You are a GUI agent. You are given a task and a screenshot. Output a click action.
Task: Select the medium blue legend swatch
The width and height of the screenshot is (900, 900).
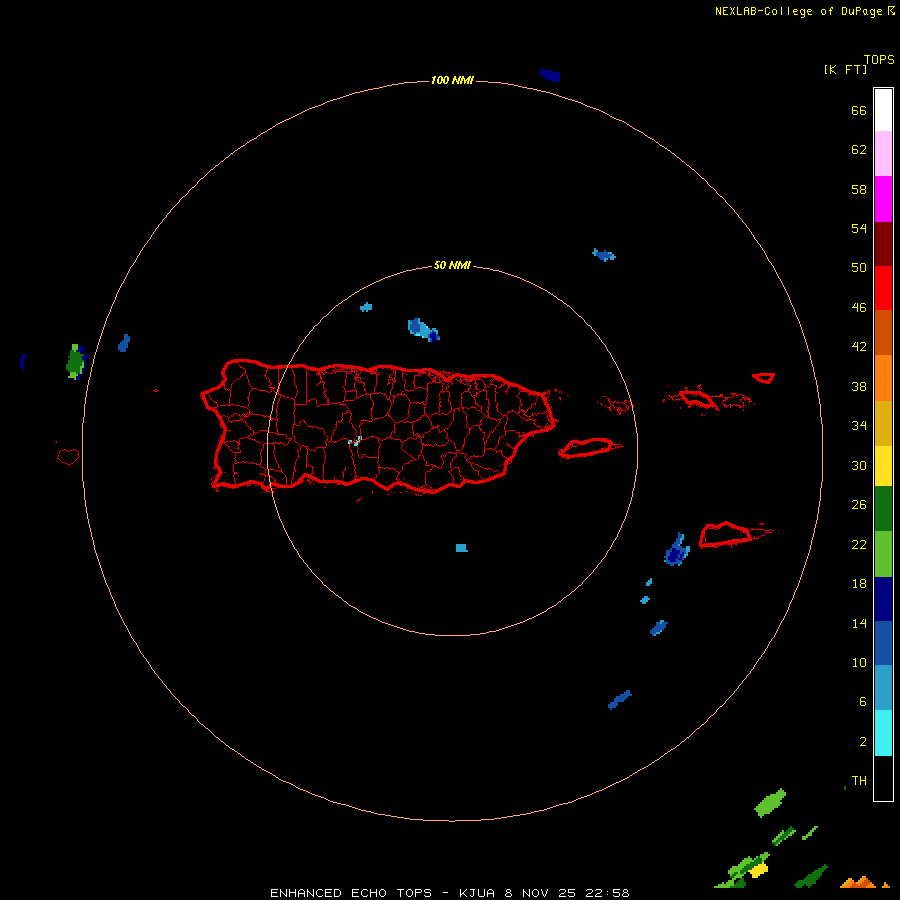(883, 643)
